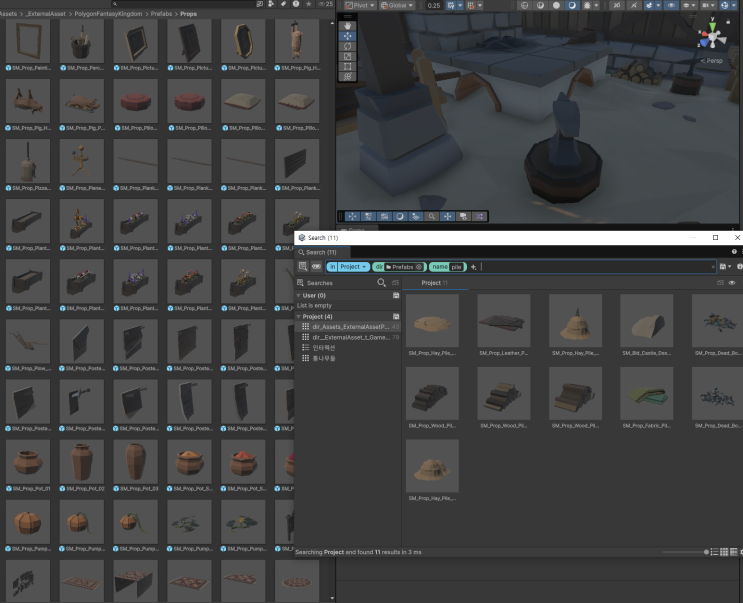Viewport: 743px width, 603px height.
Task: Remove the Prefabs dir filter
Action: click(419, 267)
